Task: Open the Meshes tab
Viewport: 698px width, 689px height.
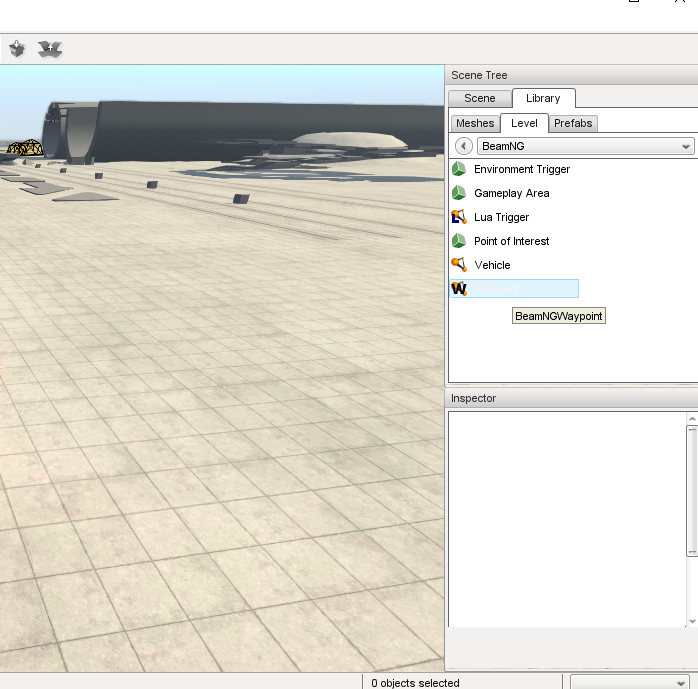Action: click(x=475, y=123)
